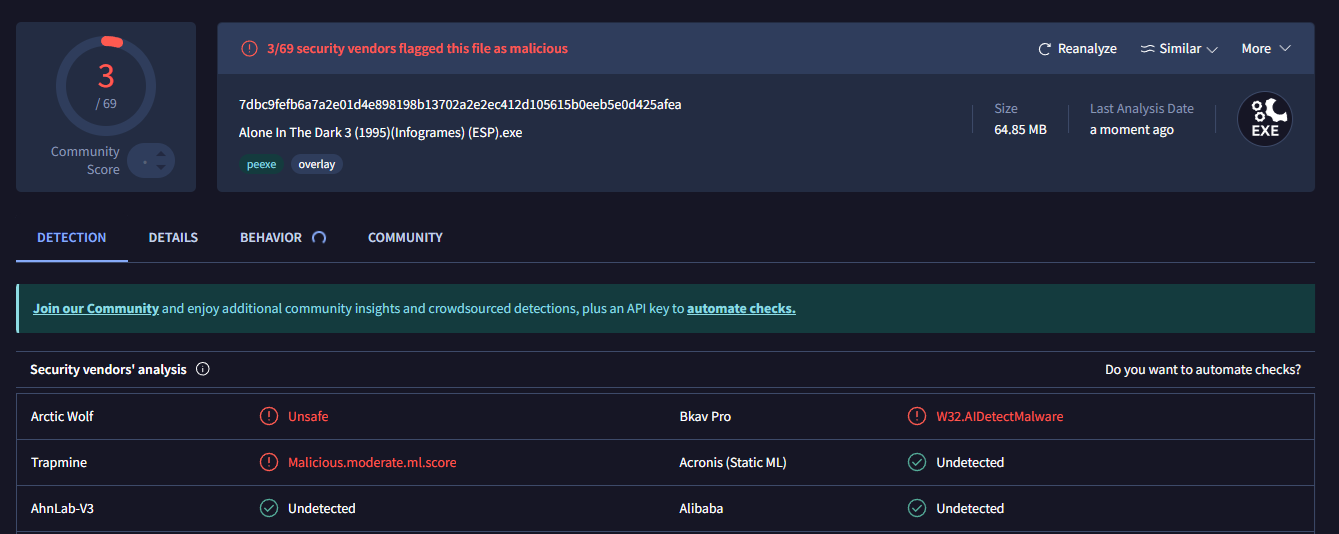Click the AhnLab-V3 vendor name
Viewport: 1339px width, 534px height.
62,508
